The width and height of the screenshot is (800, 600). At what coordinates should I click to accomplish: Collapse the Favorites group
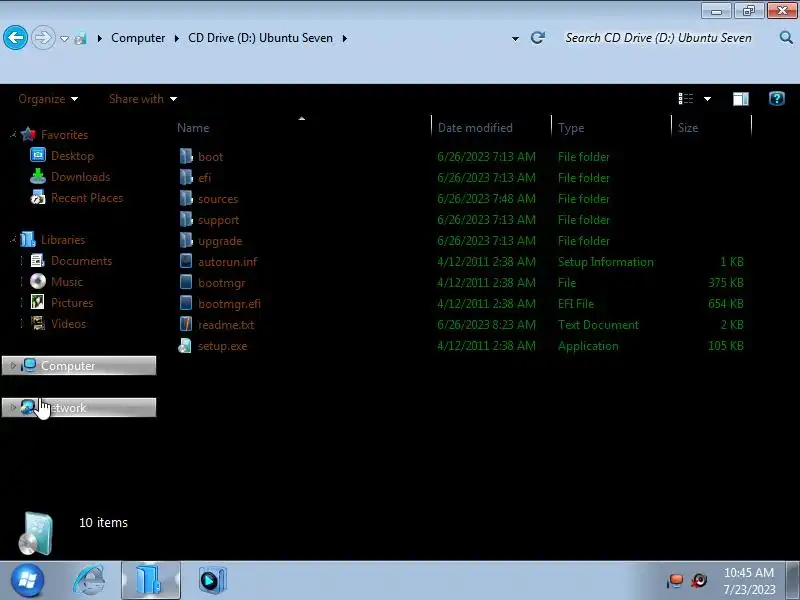pos(13,135)
